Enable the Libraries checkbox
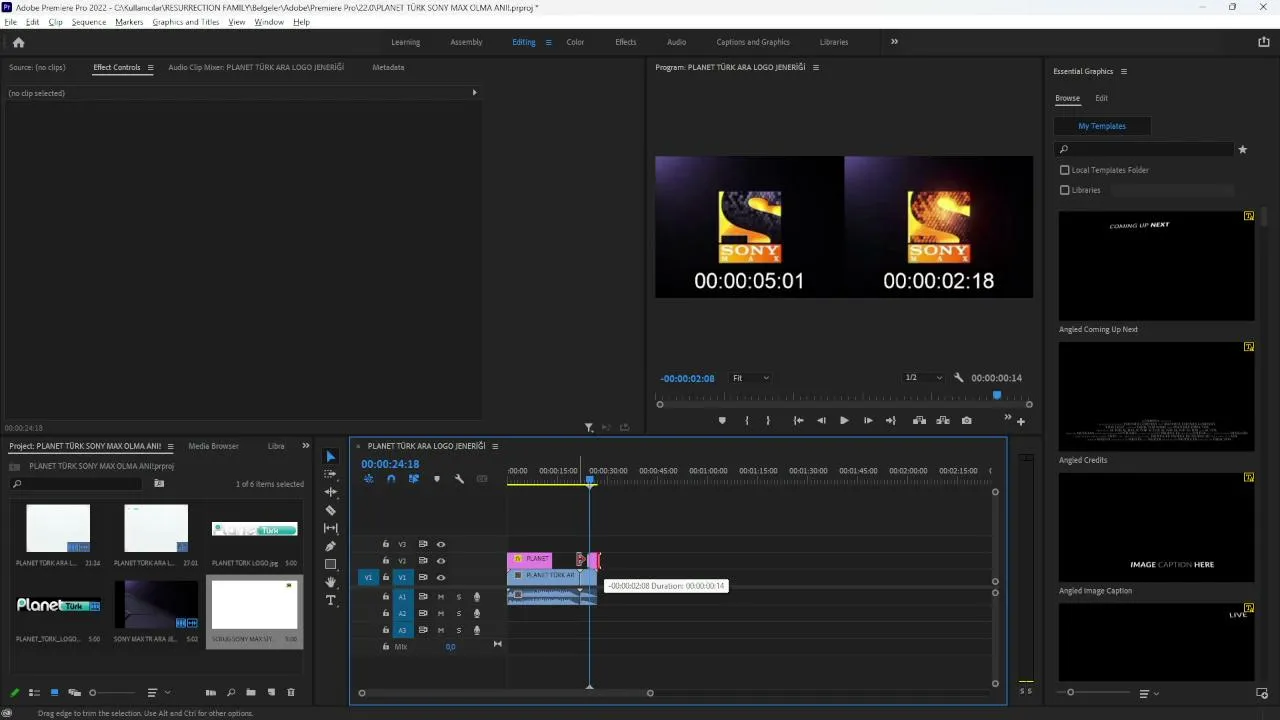 (1065, 190)
